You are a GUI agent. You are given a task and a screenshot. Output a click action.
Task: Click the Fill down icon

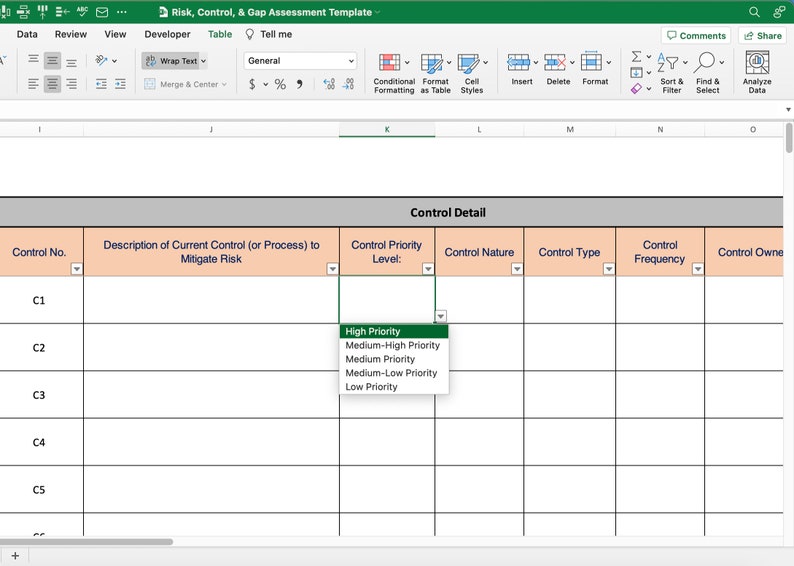(x=637, y=72)
